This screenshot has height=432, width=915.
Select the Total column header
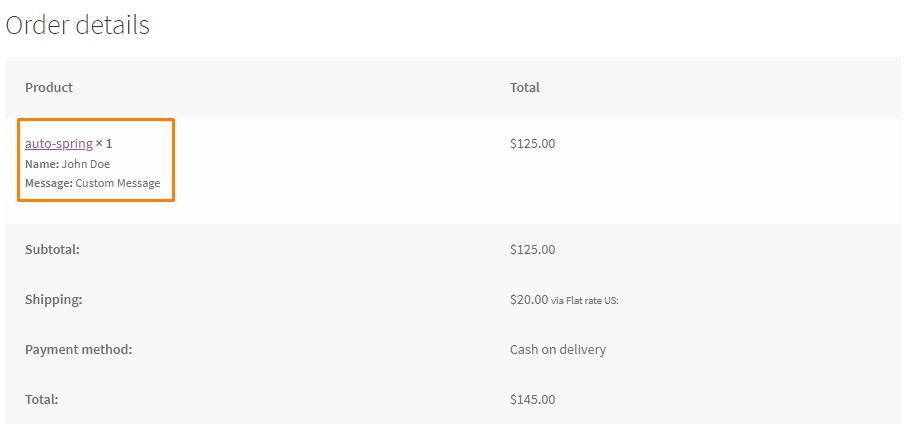point(525,88)
